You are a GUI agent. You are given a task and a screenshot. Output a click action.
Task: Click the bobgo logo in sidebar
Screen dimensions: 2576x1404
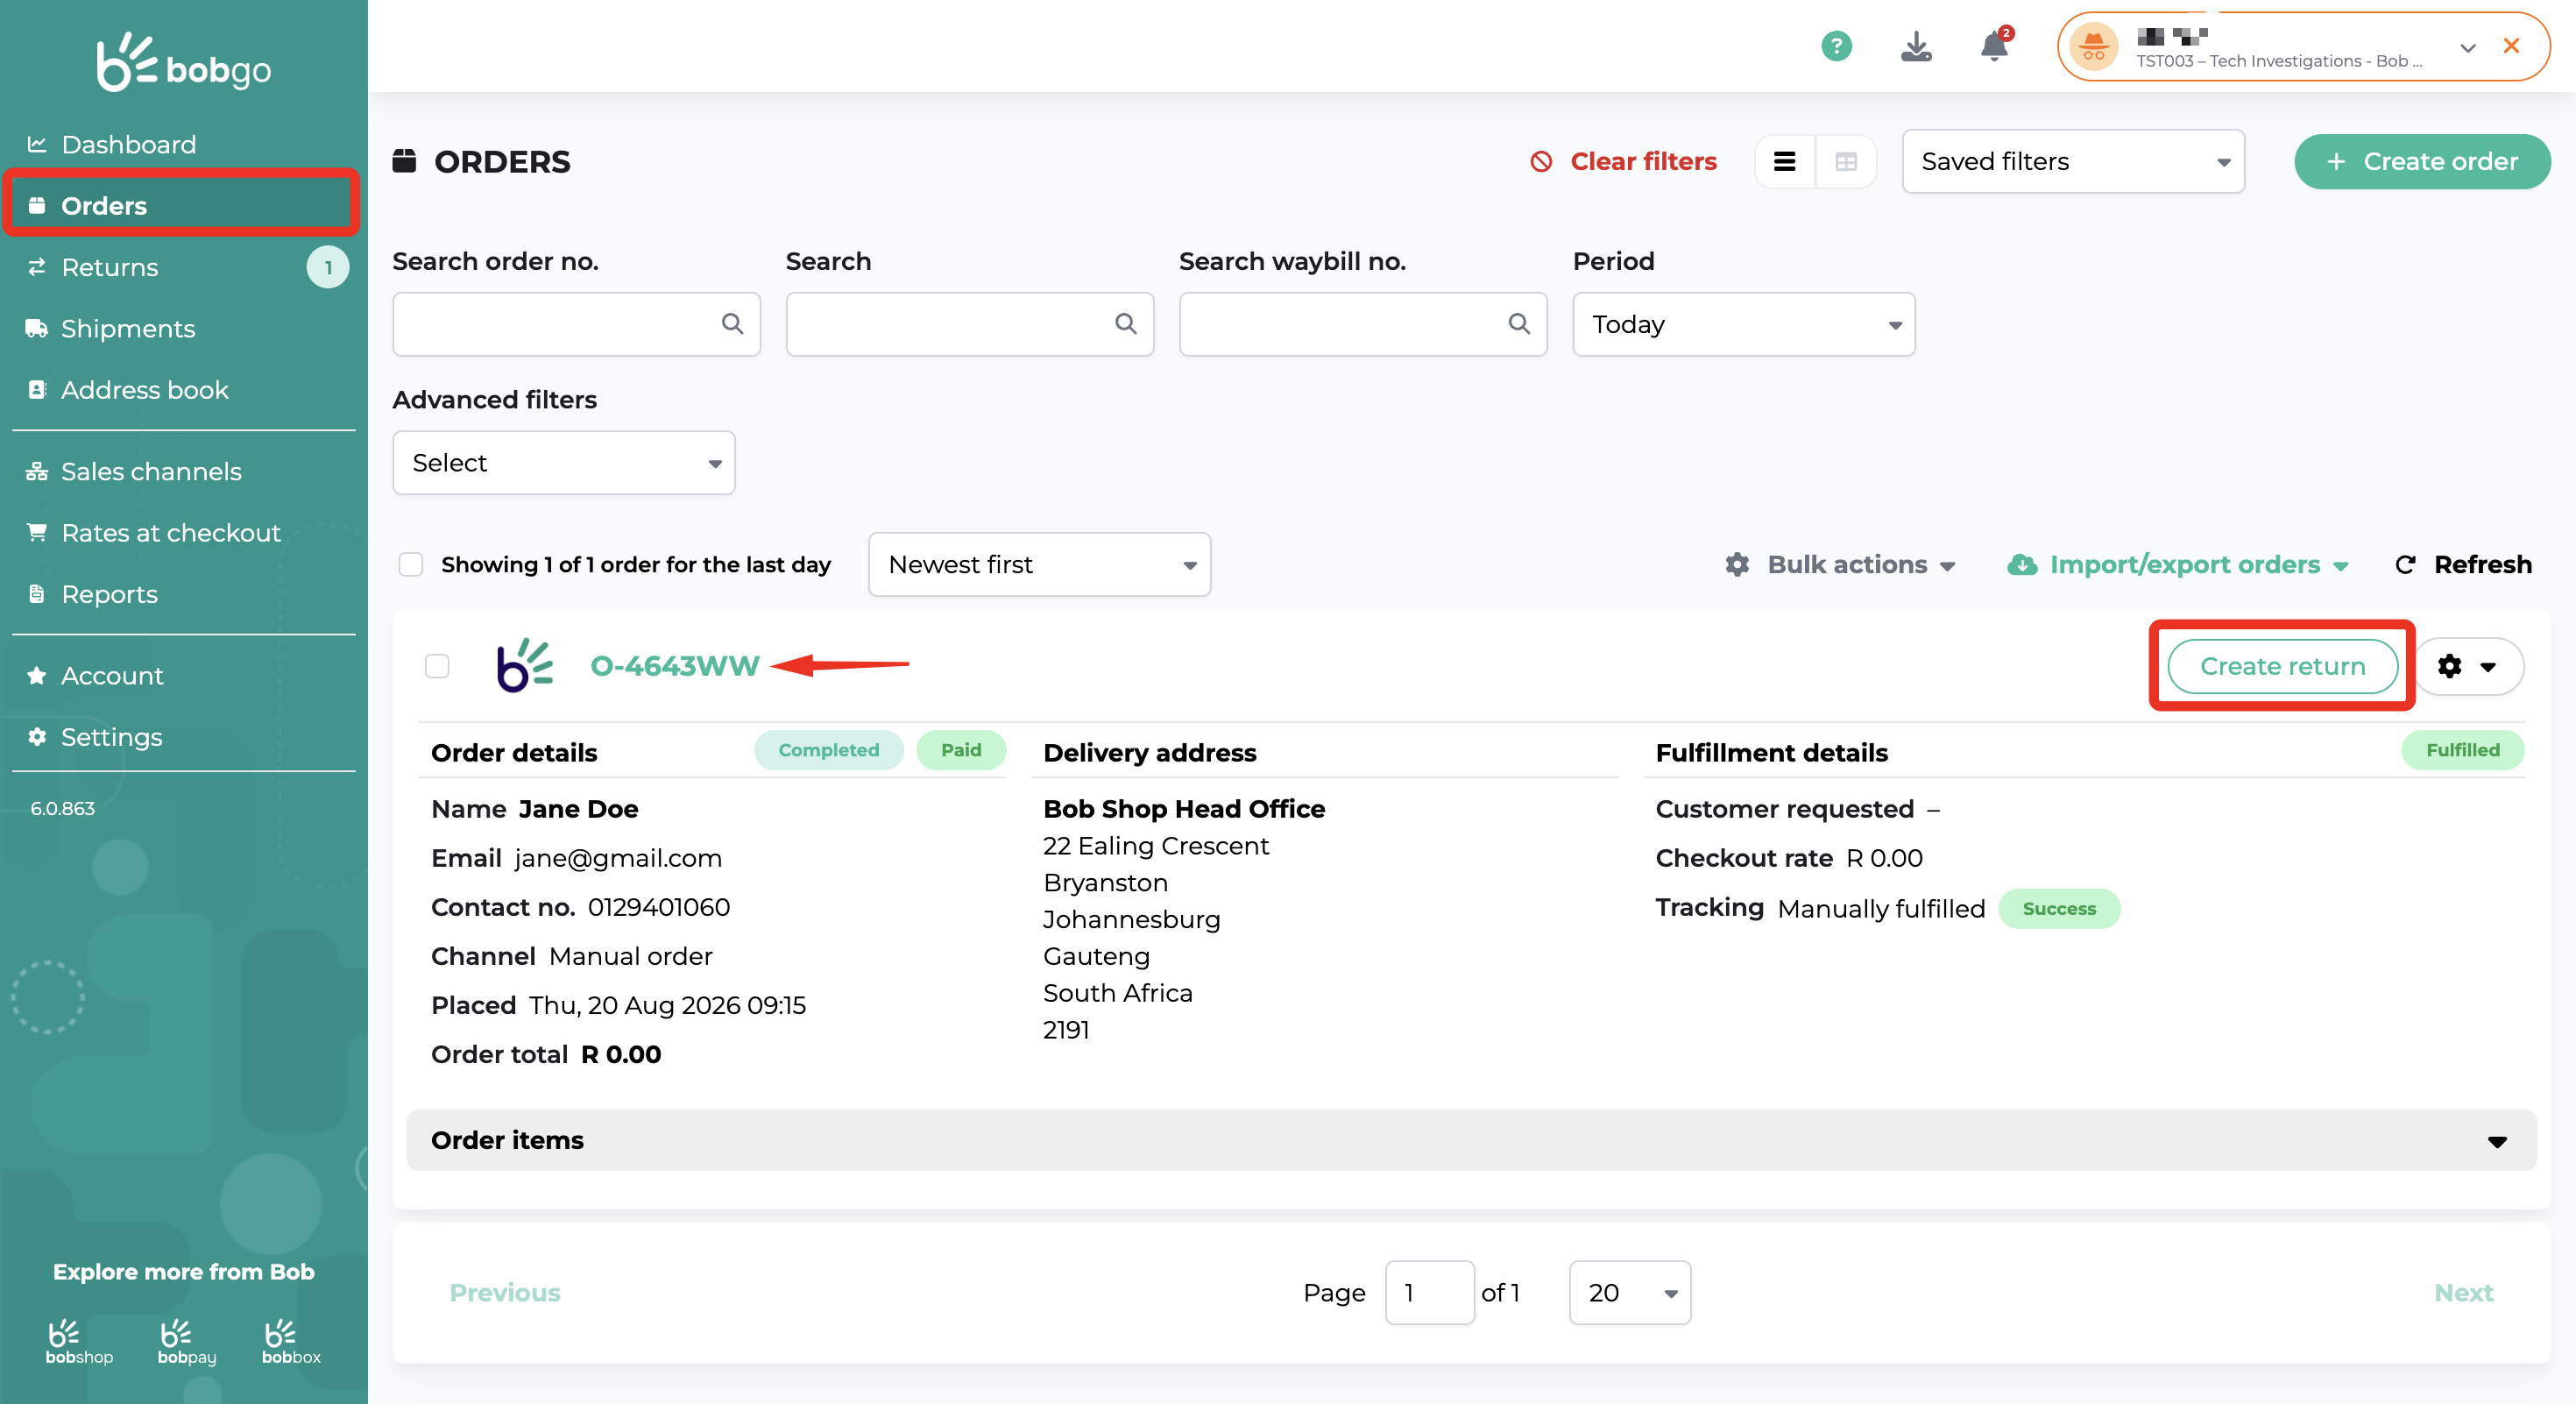(x=184, y=62)
